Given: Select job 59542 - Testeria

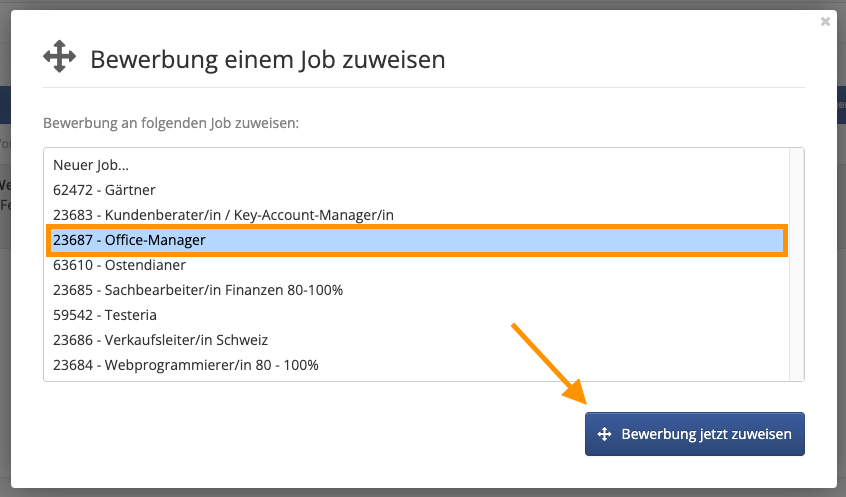Looking at the screenshot, I should (x=416, y=315).
